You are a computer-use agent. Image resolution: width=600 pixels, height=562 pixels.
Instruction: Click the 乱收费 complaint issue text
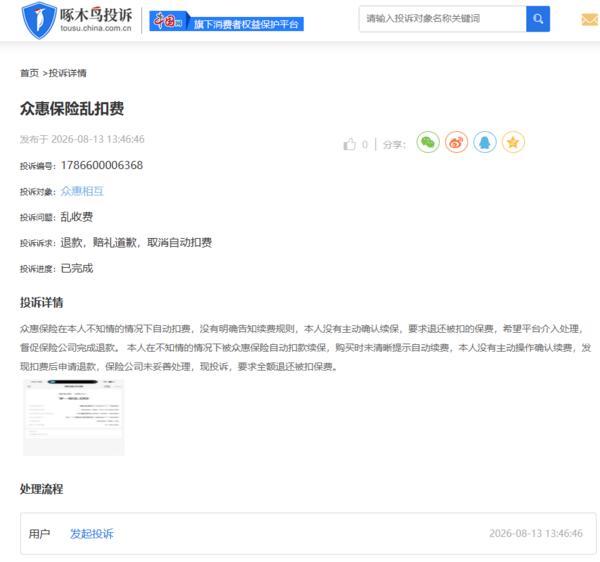pyautogui.click(x=77, y=217)
